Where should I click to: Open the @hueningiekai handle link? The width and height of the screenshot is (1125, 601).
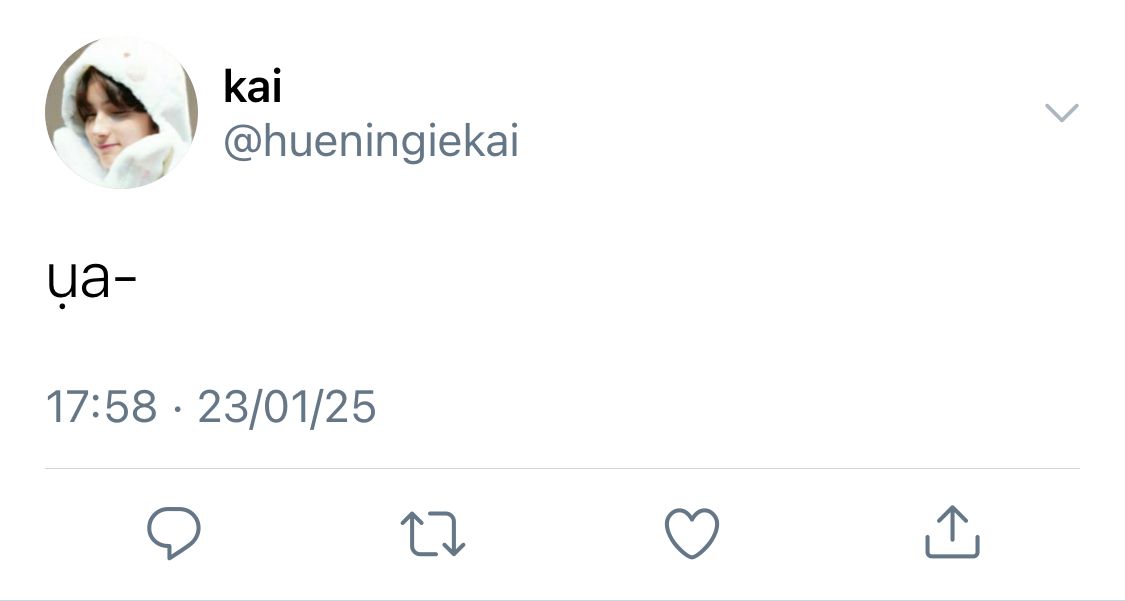(371, 142)
